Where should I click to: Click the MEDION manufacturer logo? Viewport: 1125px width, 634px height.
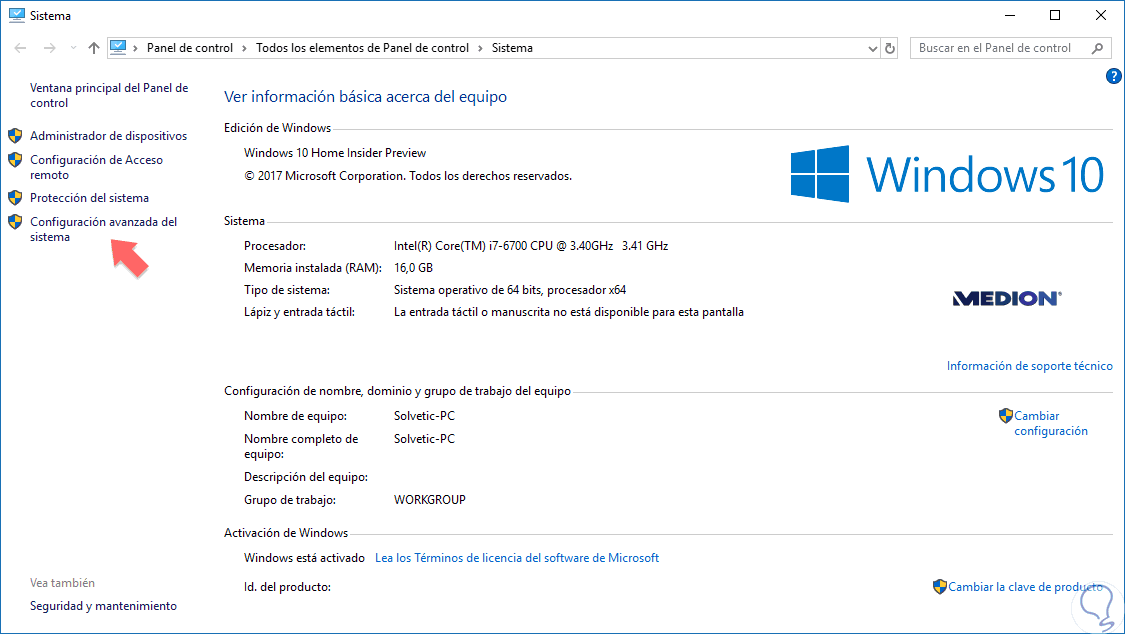tap(1007, 298)
